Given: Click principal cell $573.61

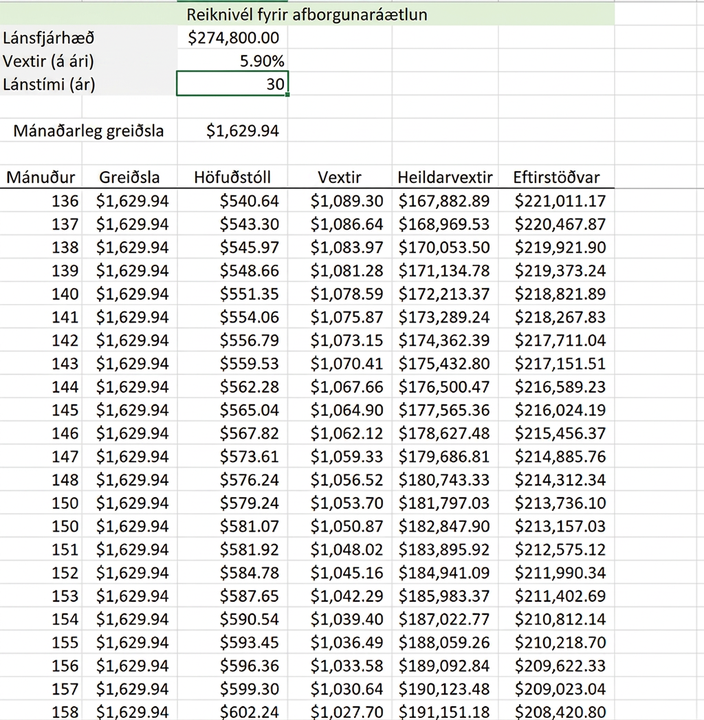Looking at the screenshot, I should 233,456.
